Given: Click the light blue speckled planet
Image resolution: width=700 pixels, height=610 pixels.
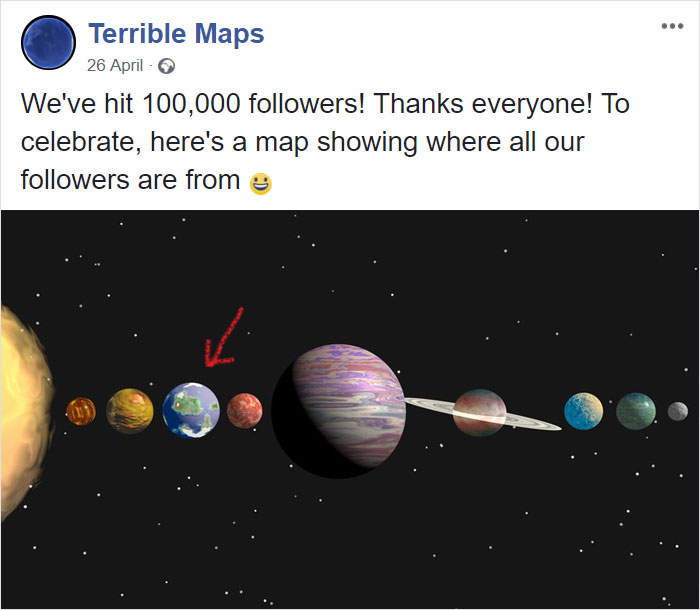Looking at the screenshot, I should click(x=583, y=411).
